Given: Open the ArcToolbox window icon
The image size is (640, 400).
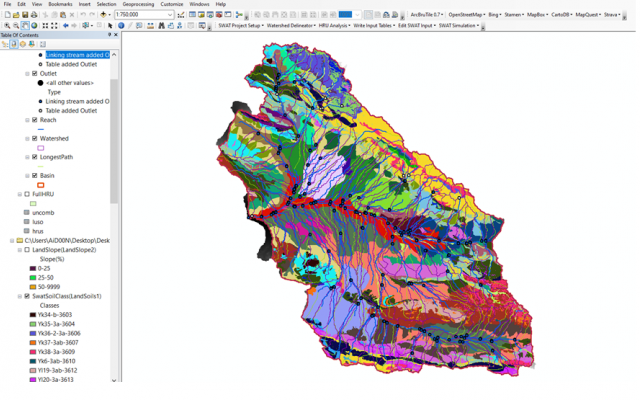Looking at the screenshot, I should point(219,15).
